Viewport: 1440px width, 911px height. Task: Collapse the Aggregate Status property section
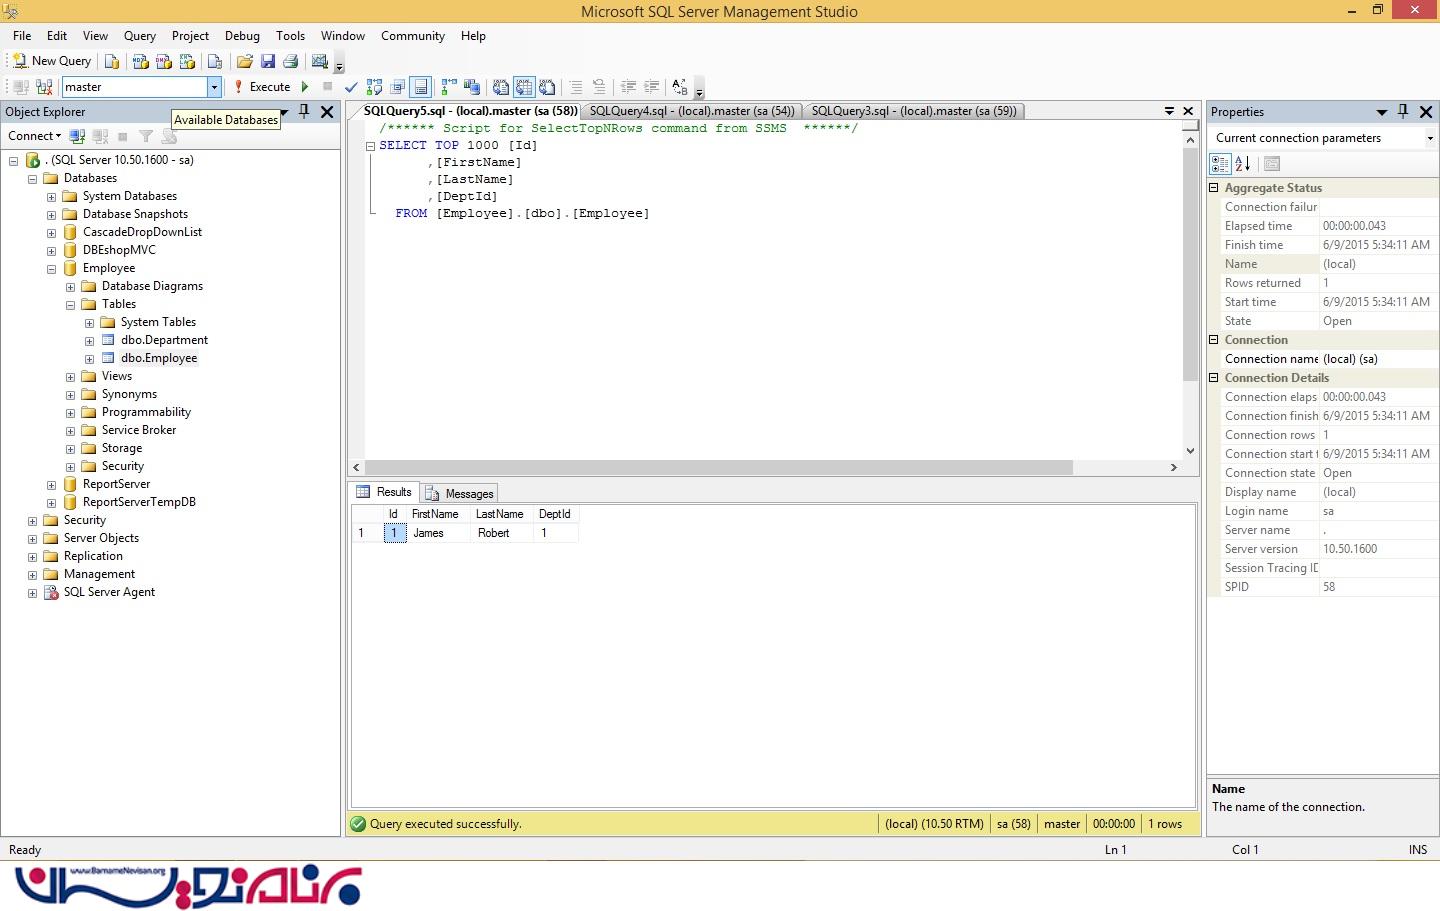click(1214, 188)
